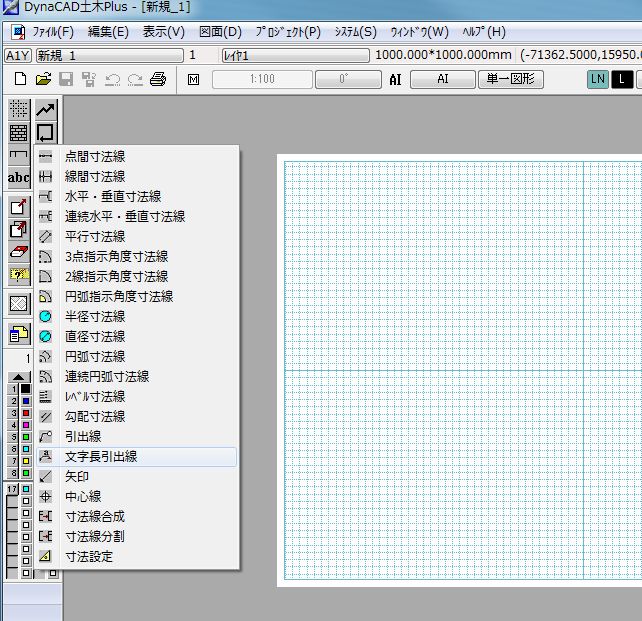Screen dimensions: 642x621
Task: Choose highlighted 文字長引出線 entry
Action: [x=137, y=457]
